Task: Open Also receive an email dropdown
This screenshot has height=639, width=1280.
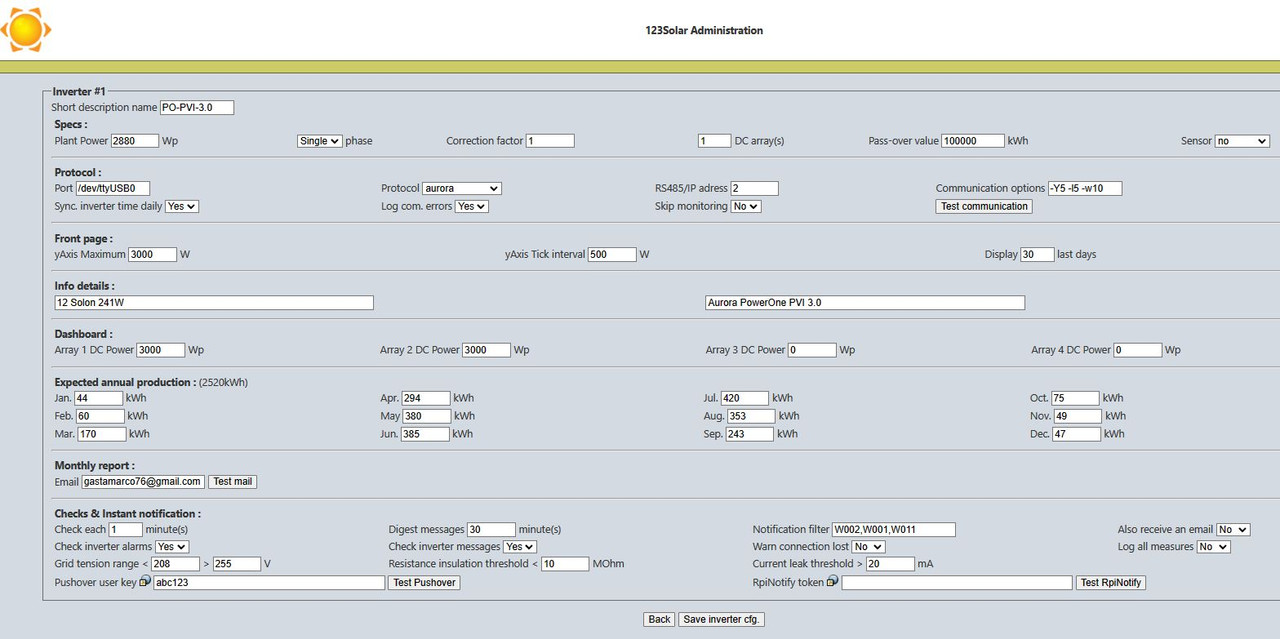Action: tap(1233, 529)
